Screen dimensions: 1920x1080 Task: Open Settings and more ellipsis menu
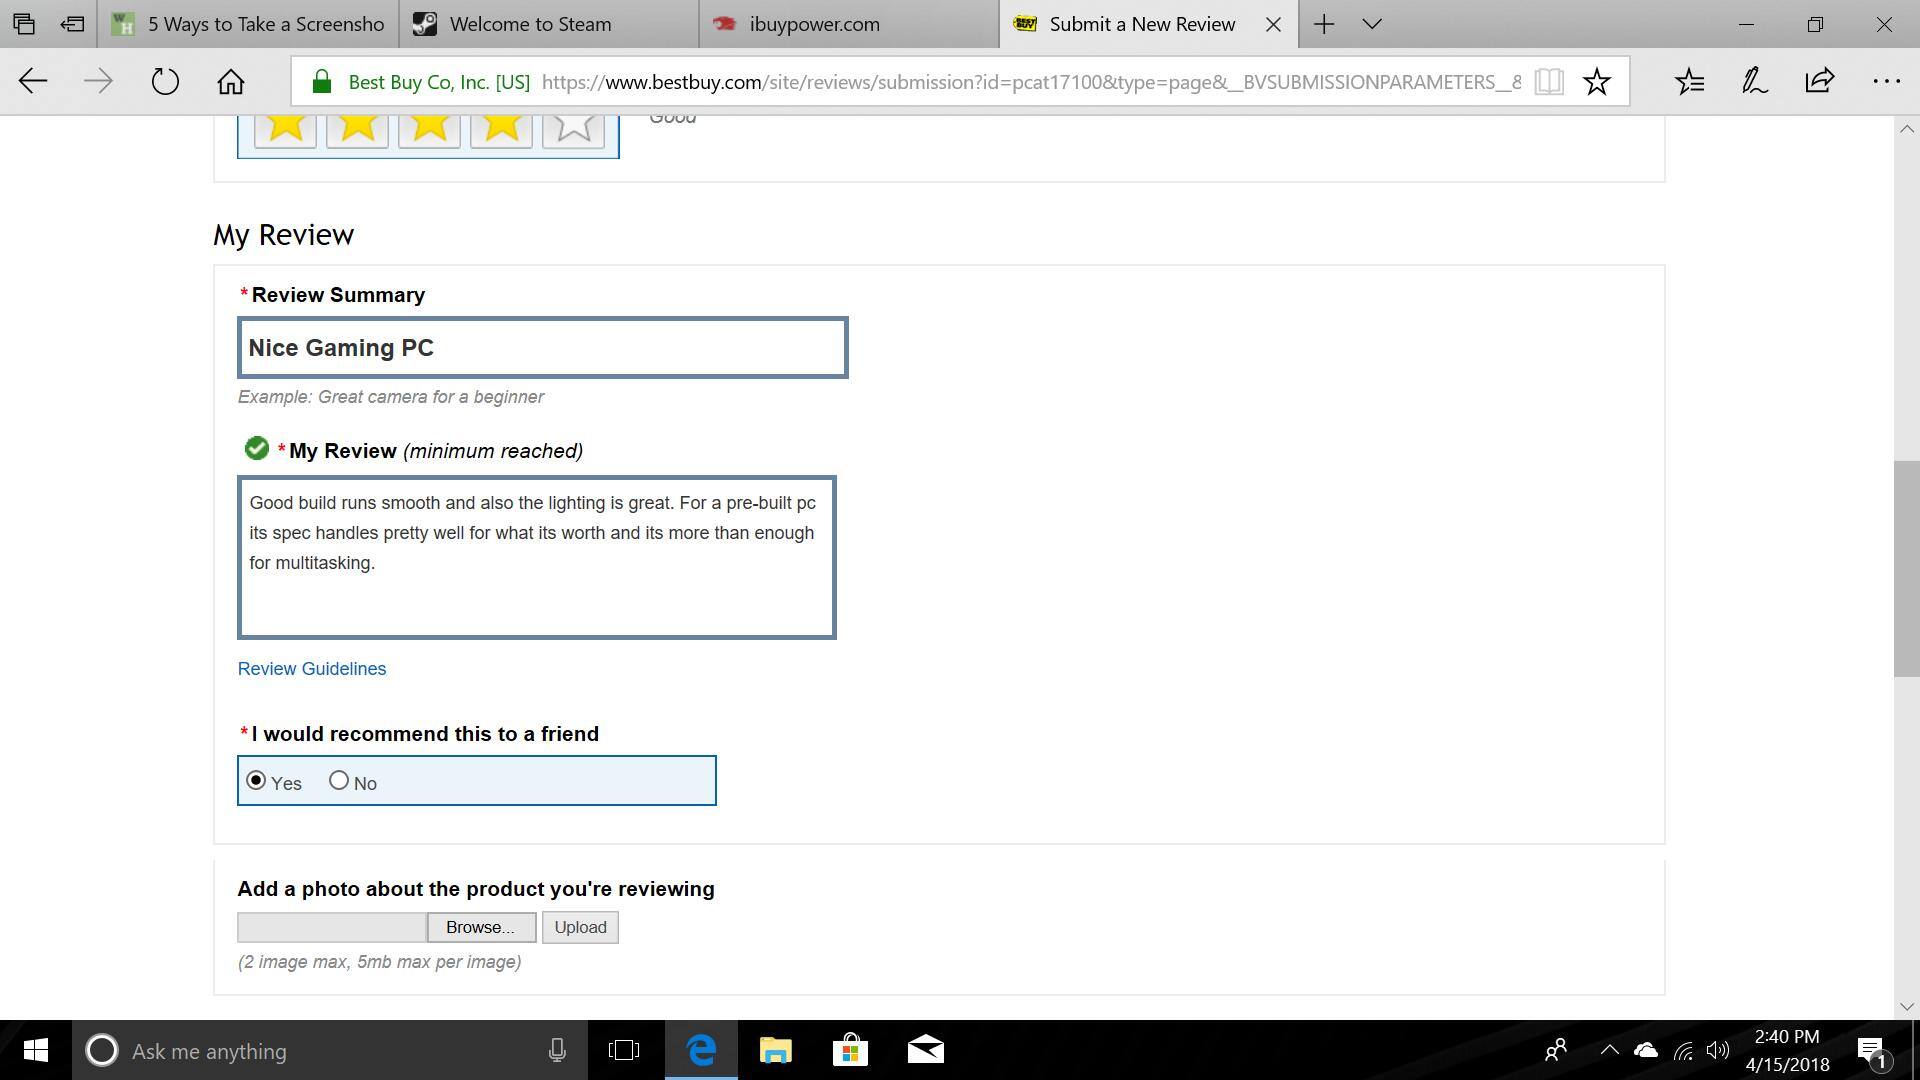[x=1885, y=82]
